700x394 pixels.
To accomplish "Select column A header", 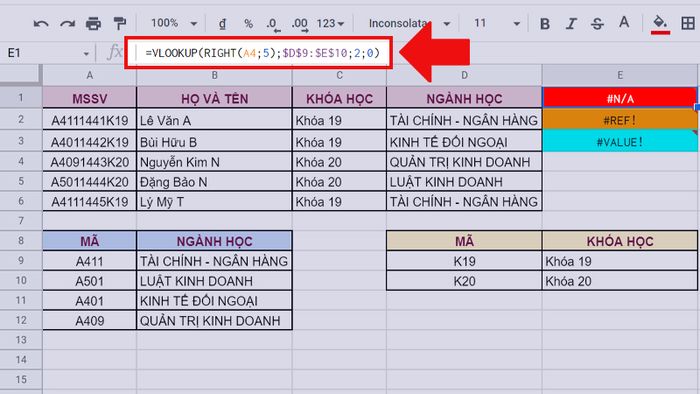I will tap(90, 75).
